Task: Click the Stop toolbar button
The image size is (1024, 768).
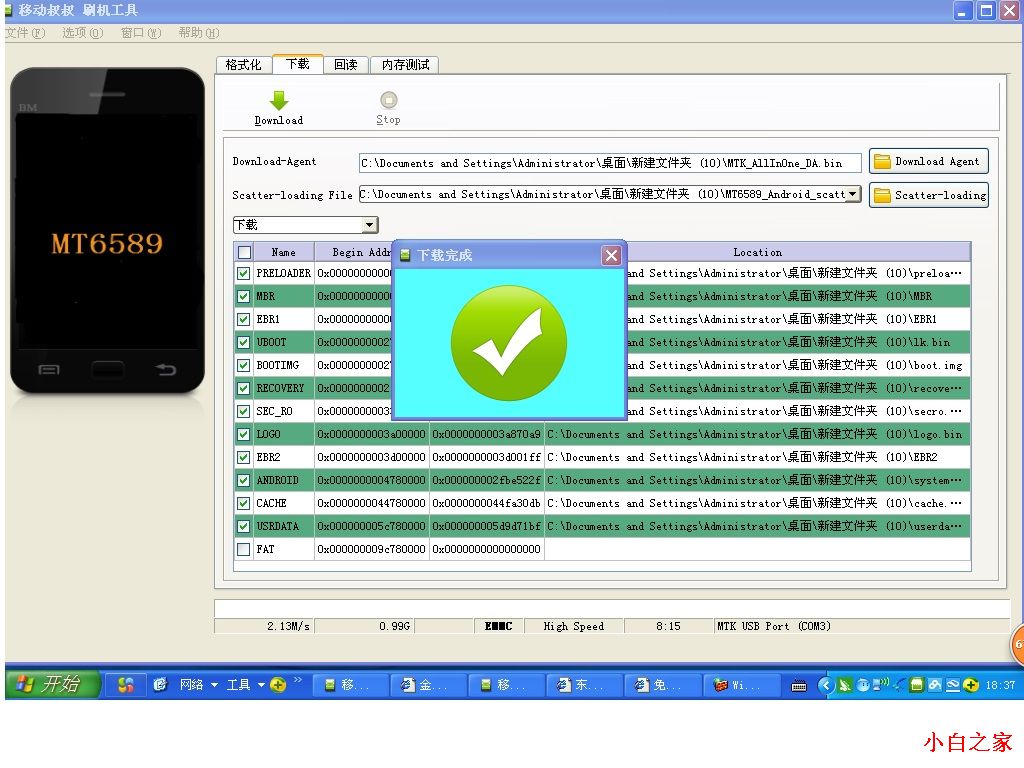Action: (x=389, y=108)
